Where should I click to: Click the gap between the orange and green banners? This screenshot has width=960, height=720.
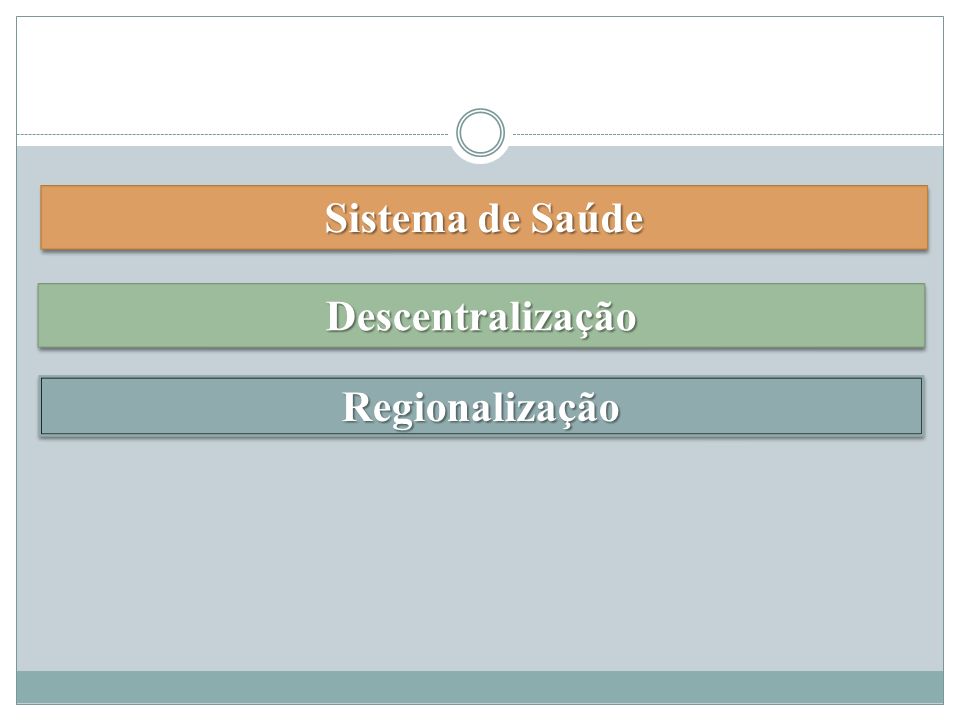pos(482,267)
